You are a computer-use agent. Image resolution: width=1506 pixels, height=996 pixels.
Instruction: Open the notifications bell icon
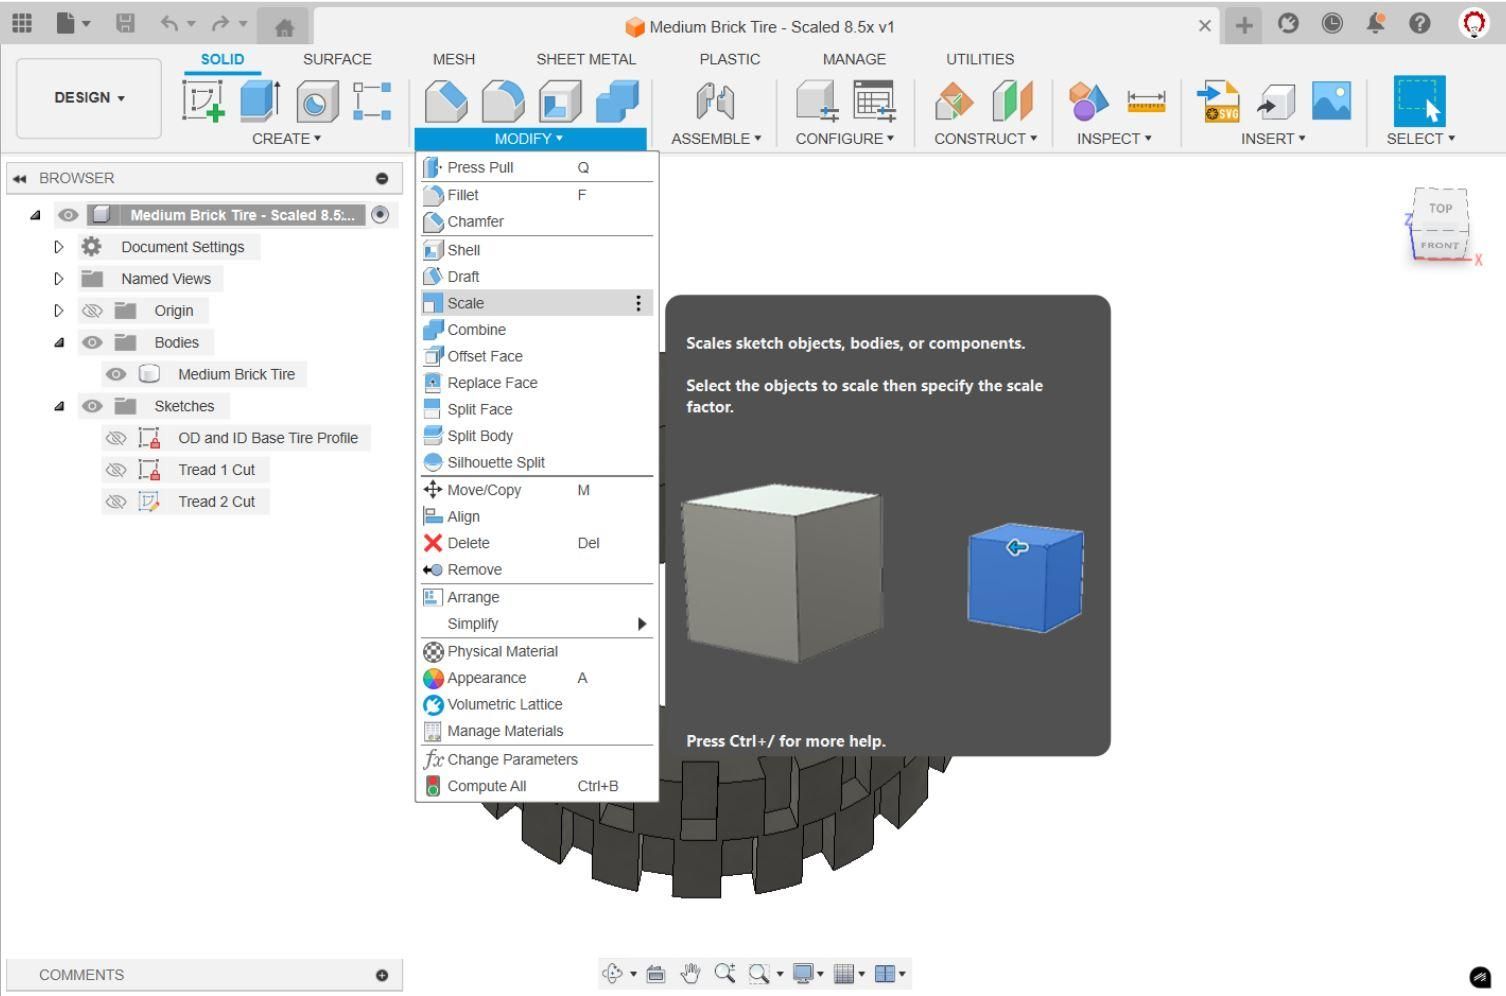(x=1376, y=23)
